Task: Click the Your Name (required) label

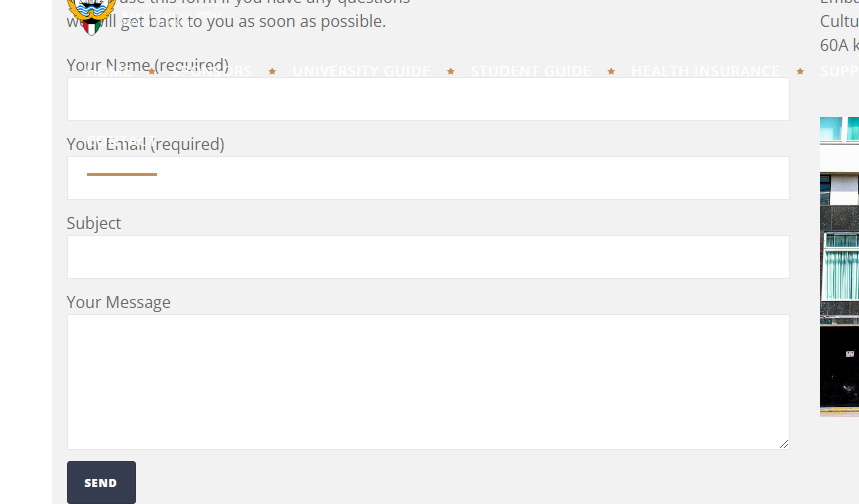Action: pos(148,65)
